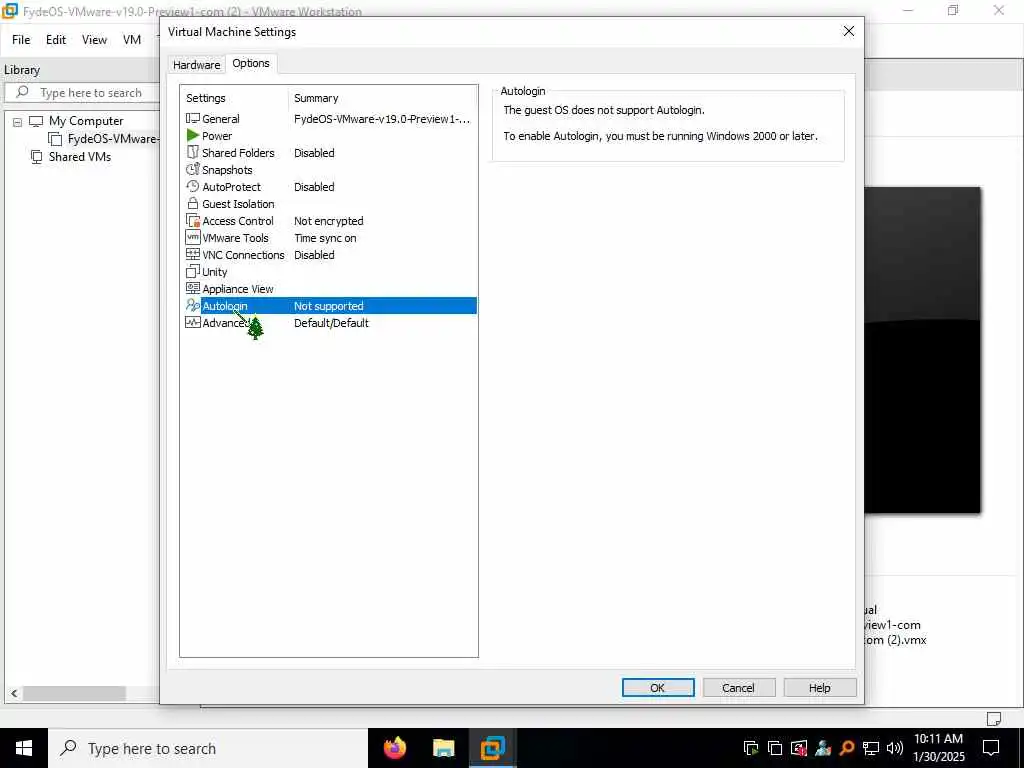Select the Shared Folders icon
This screenshot has height=768, width=1024.
(193, 152)
